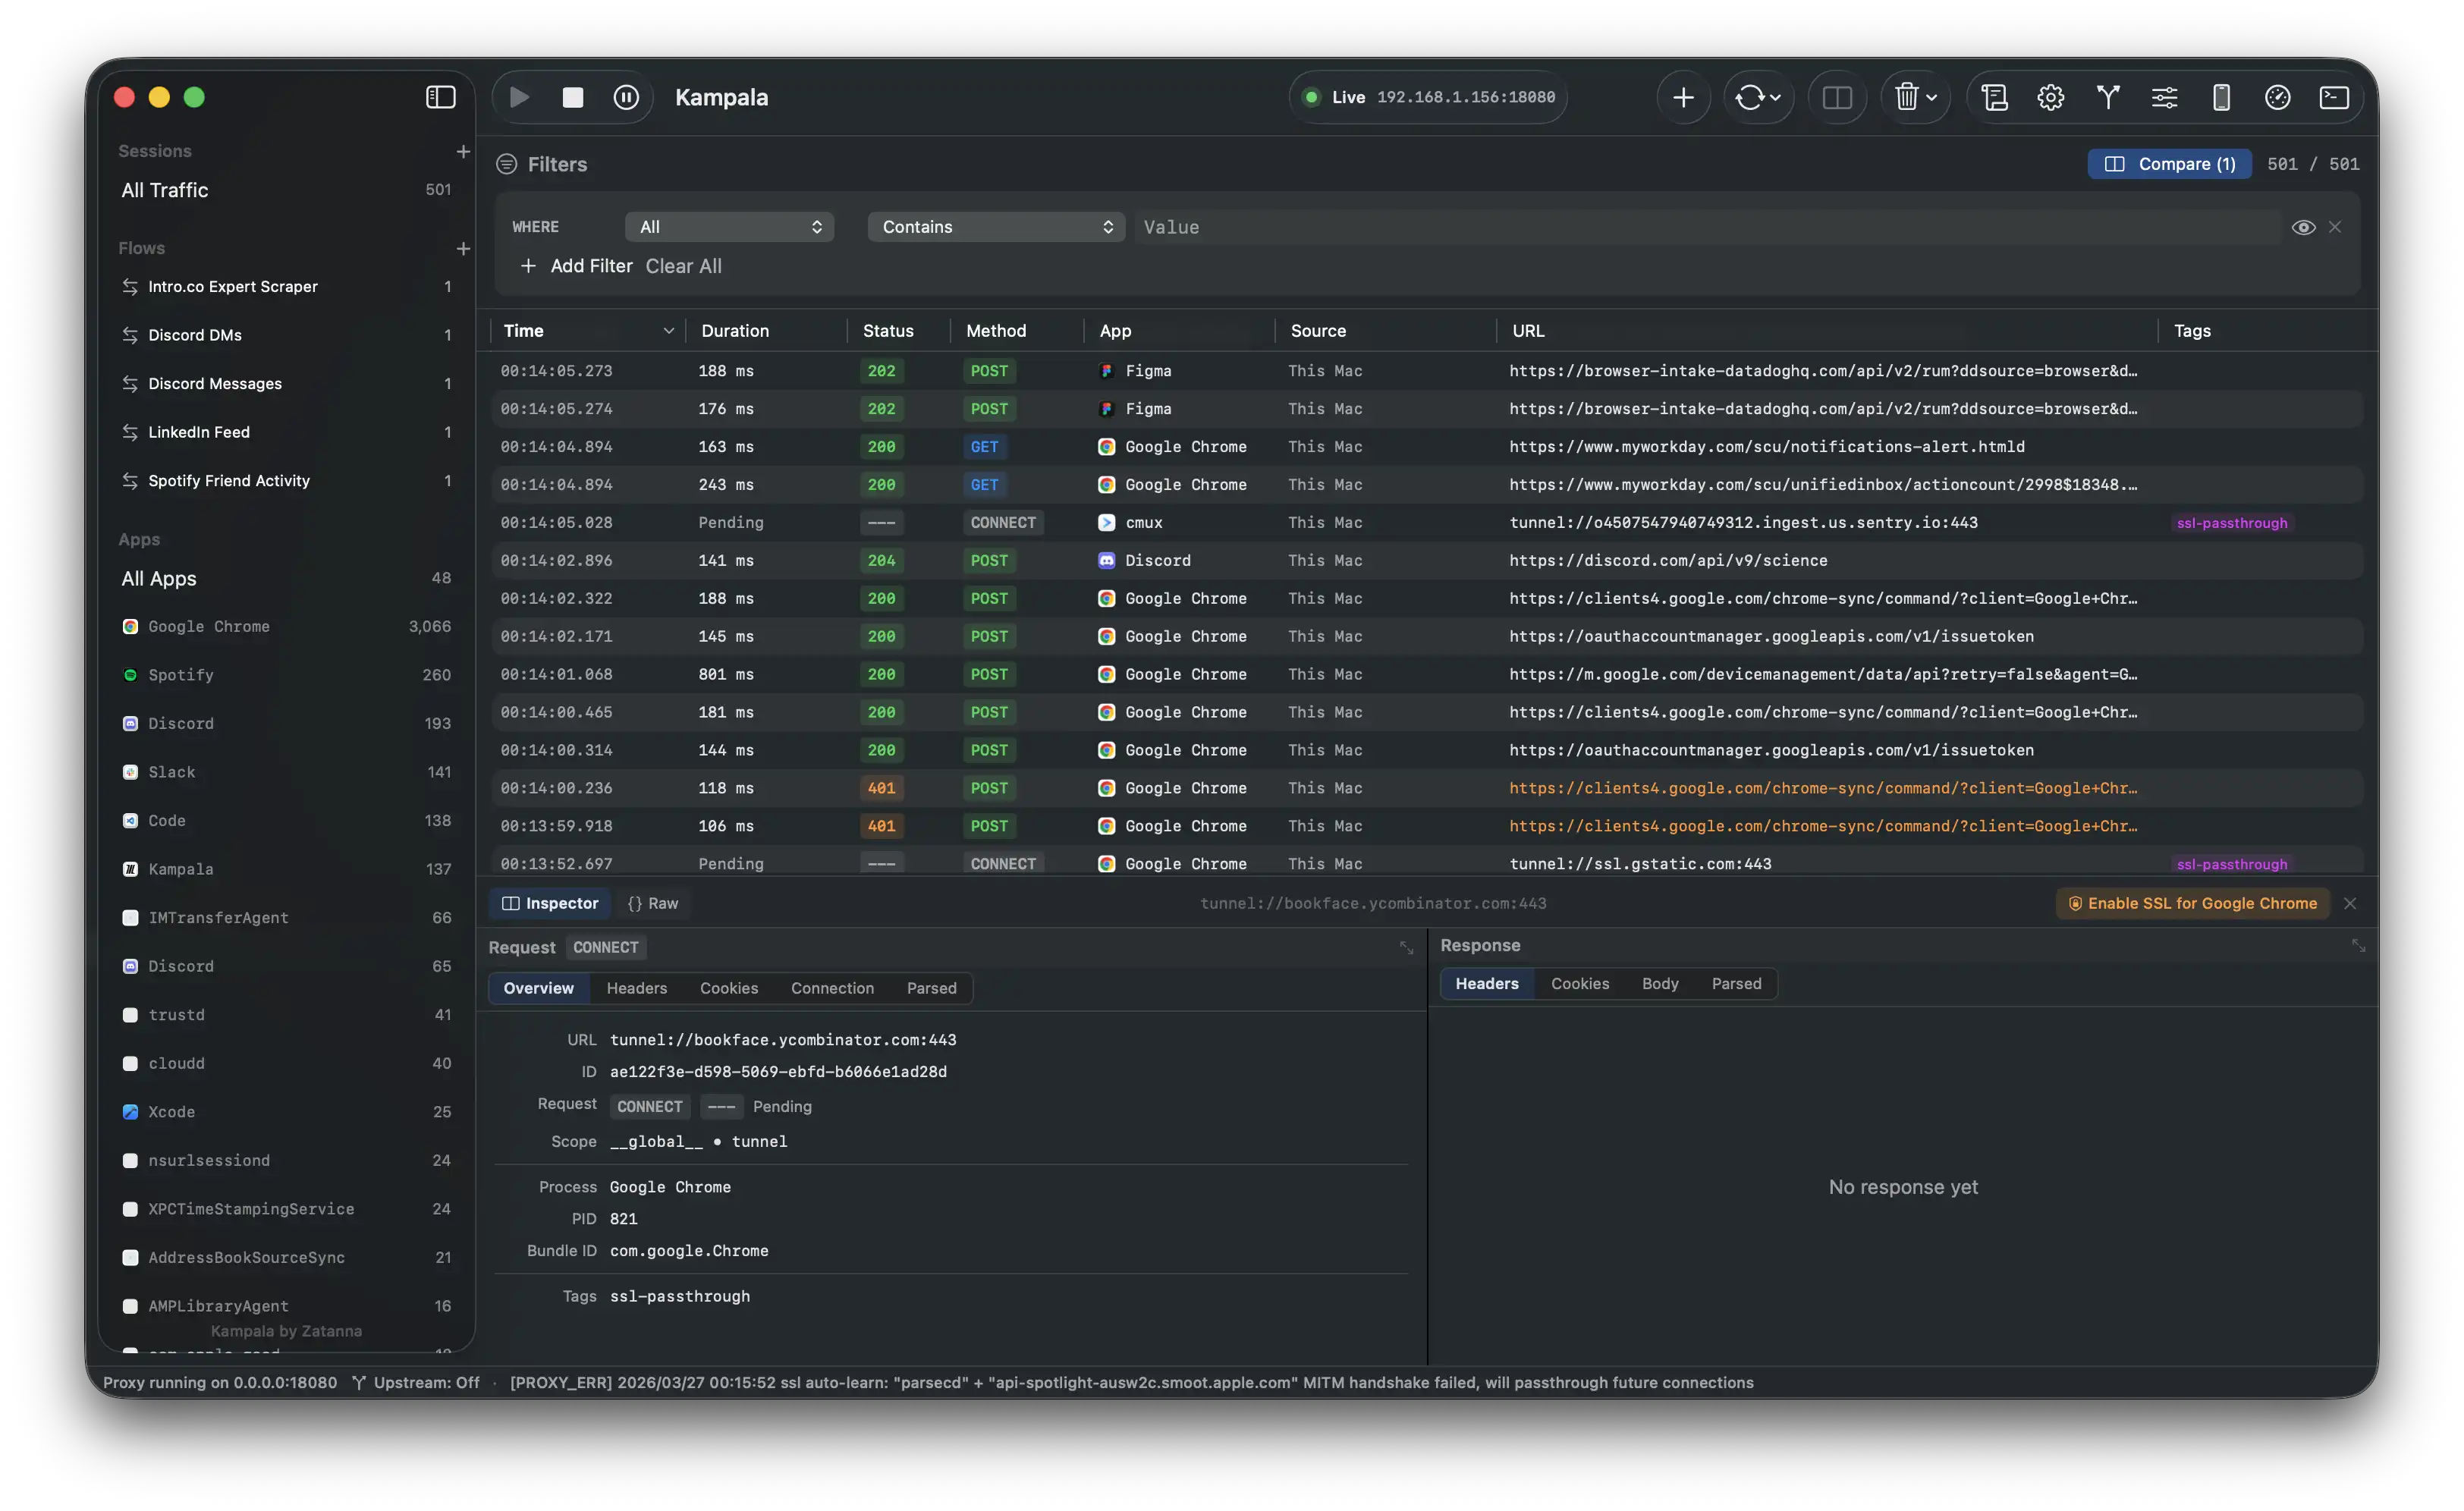
Task: Click the filter Value input field
Action: pyautogui.click(x=1700, y=227)
